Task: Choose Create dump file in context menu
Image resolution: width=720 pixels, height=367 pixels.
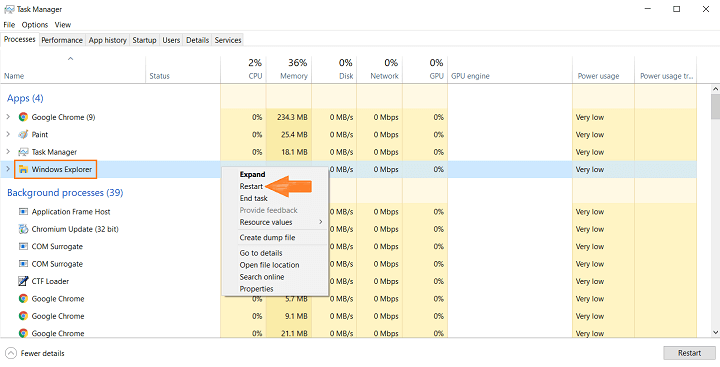Action: coord(267,238)
